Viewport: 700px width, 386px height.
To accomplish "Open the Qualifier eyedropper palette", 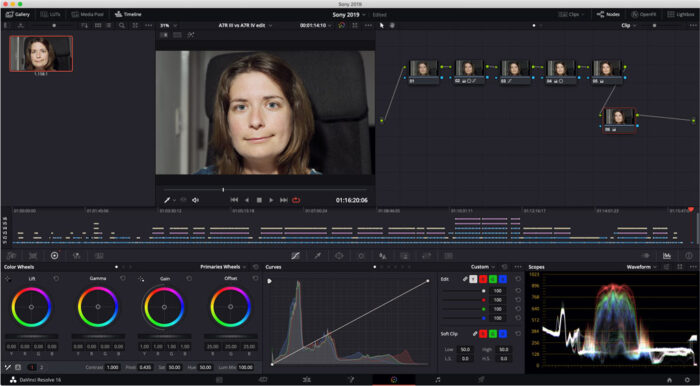I will coord(317,256).
